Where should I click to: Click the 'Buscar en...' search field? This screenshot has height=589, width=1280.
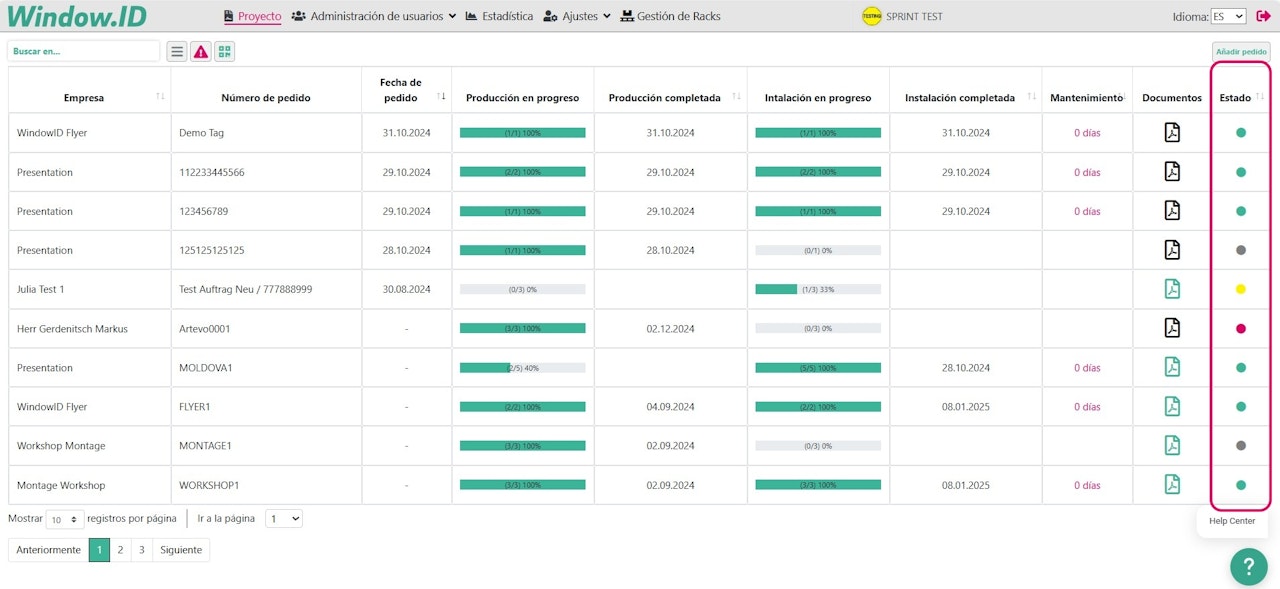[83, 51]
